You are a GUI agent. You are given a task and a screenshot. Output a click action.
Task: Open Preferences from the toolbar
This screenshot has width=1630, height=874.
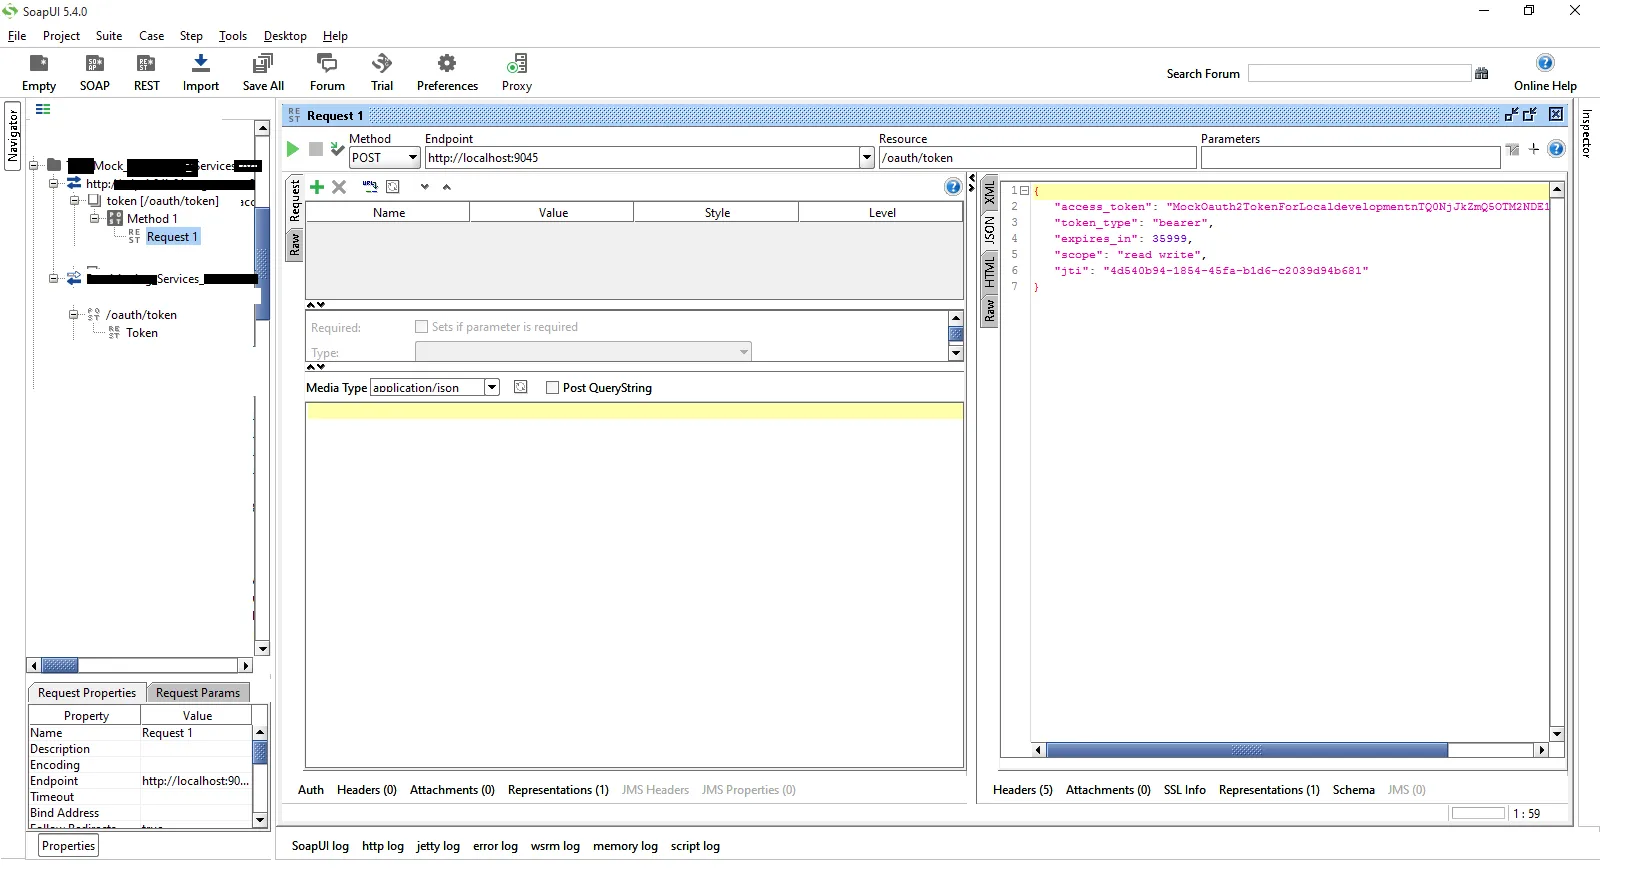[447, 73]
